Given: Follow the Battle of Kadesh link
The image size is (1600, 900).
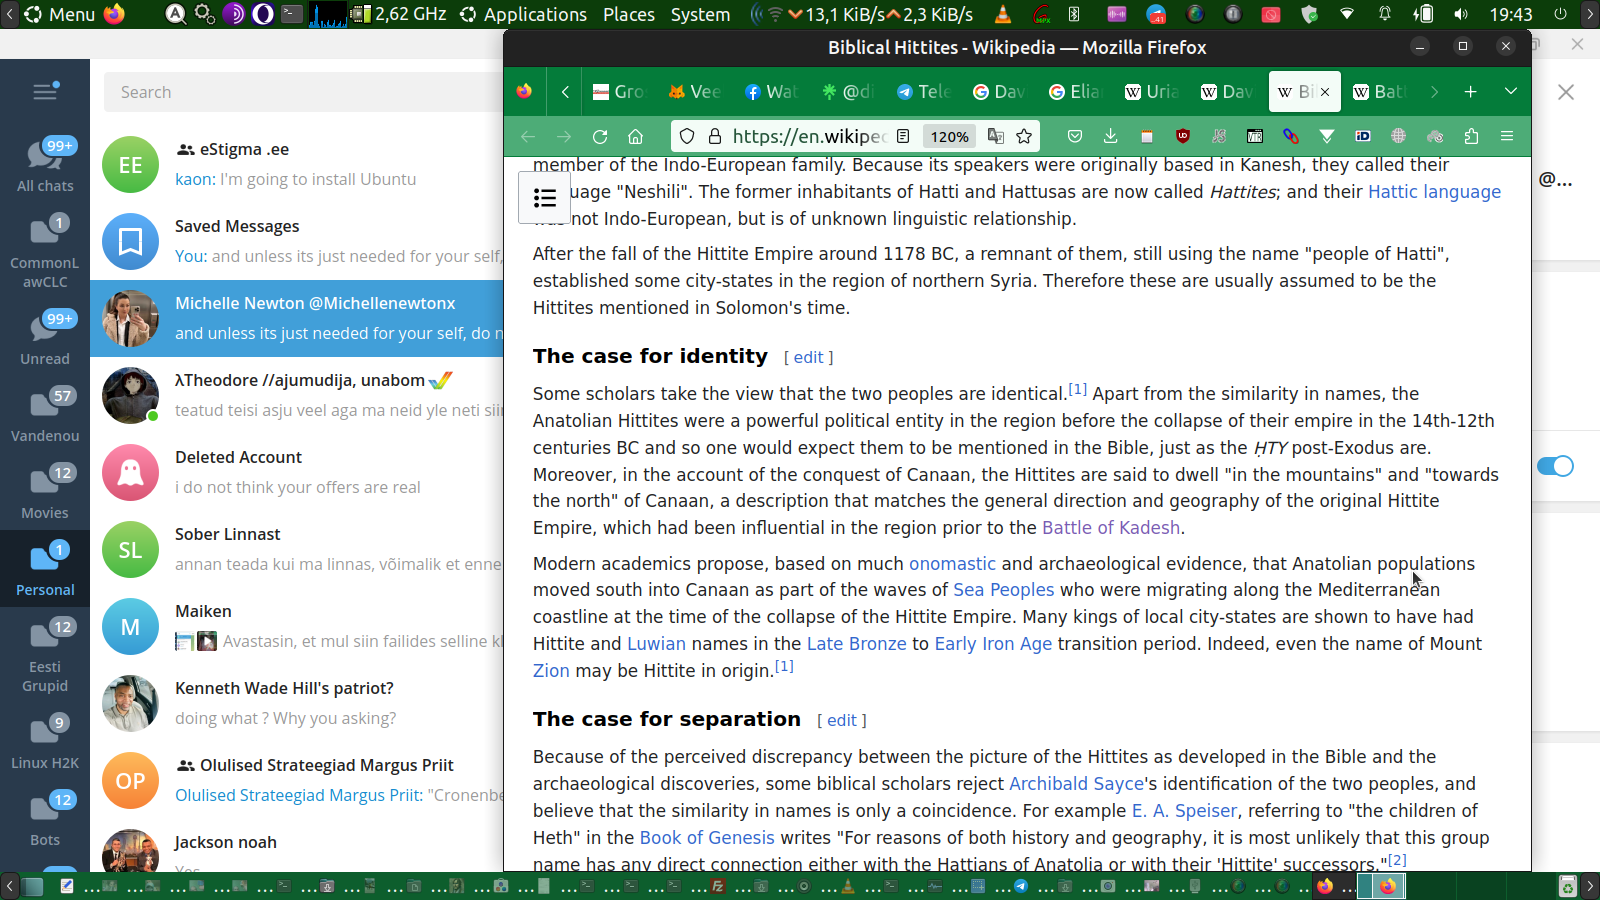Looking at the screenshot, I should coord(1110,528).
